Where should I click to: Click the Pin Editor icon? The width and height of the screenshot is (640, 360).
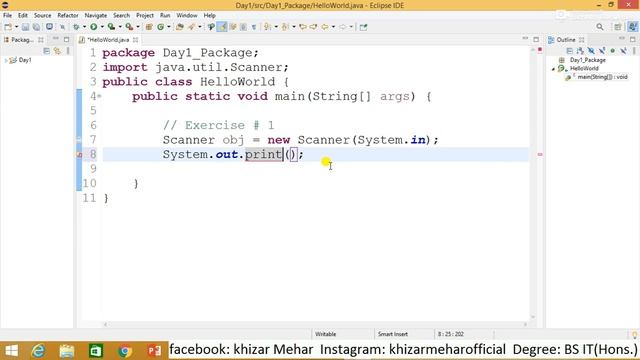point(363,27)
